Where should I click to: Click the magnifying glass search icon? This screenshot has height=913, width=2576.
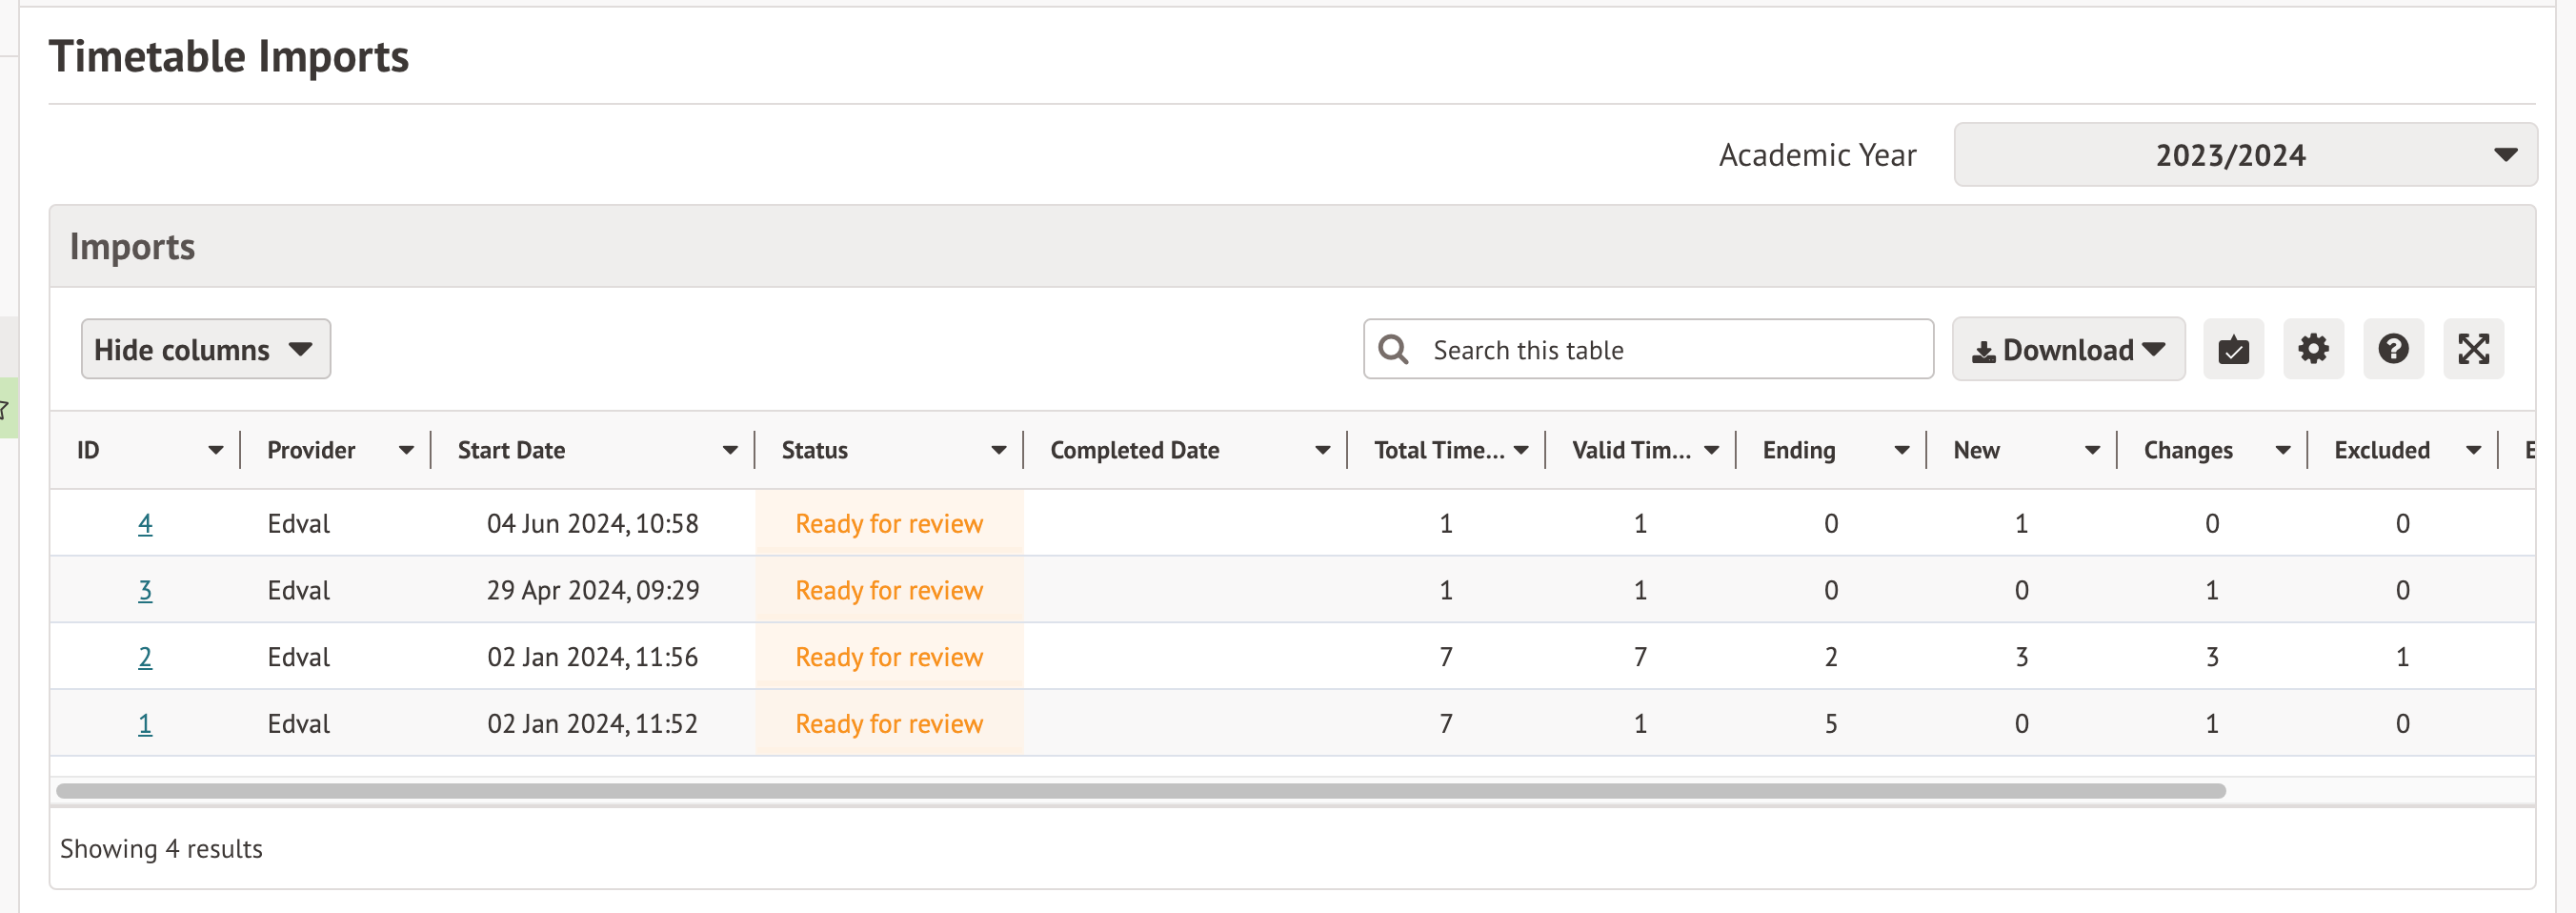click(1393, 349)
